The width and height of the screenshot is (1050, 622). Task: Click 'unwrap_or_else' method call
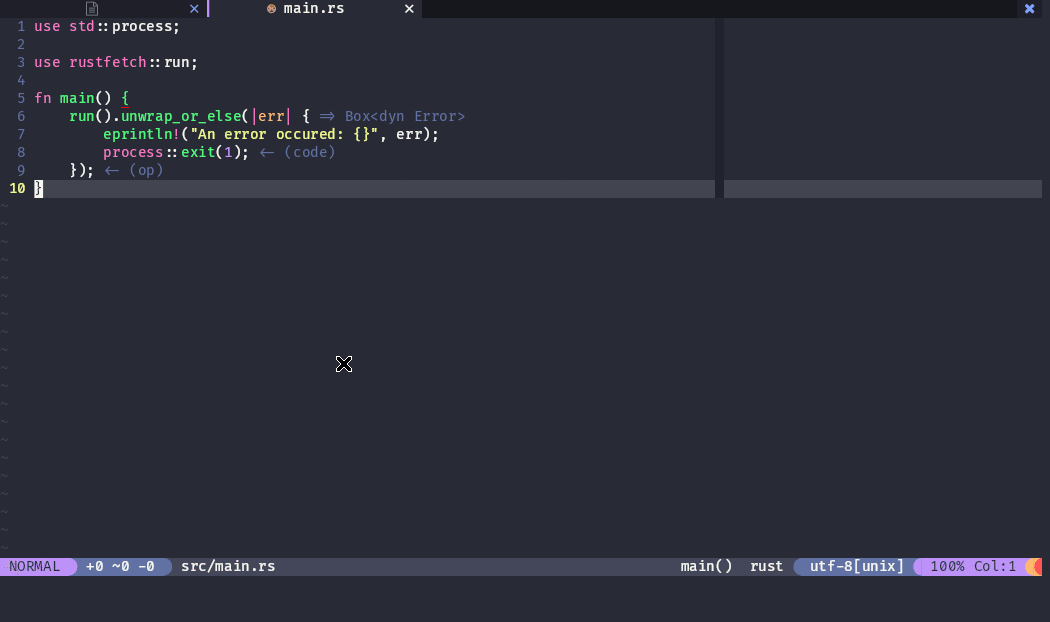pyautogui.click(x=181, y=116)
